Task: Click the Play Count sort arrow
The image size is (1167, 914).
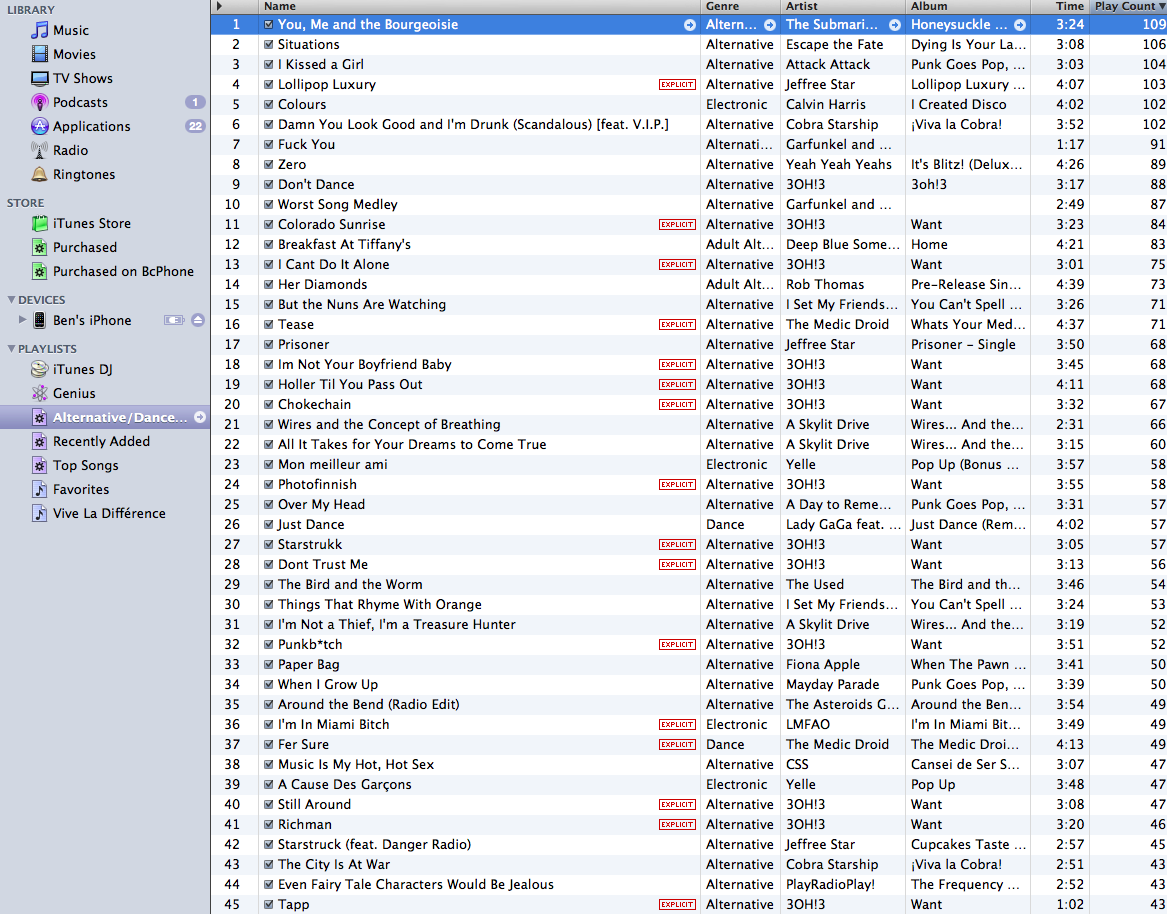Action: [1162, 6]
